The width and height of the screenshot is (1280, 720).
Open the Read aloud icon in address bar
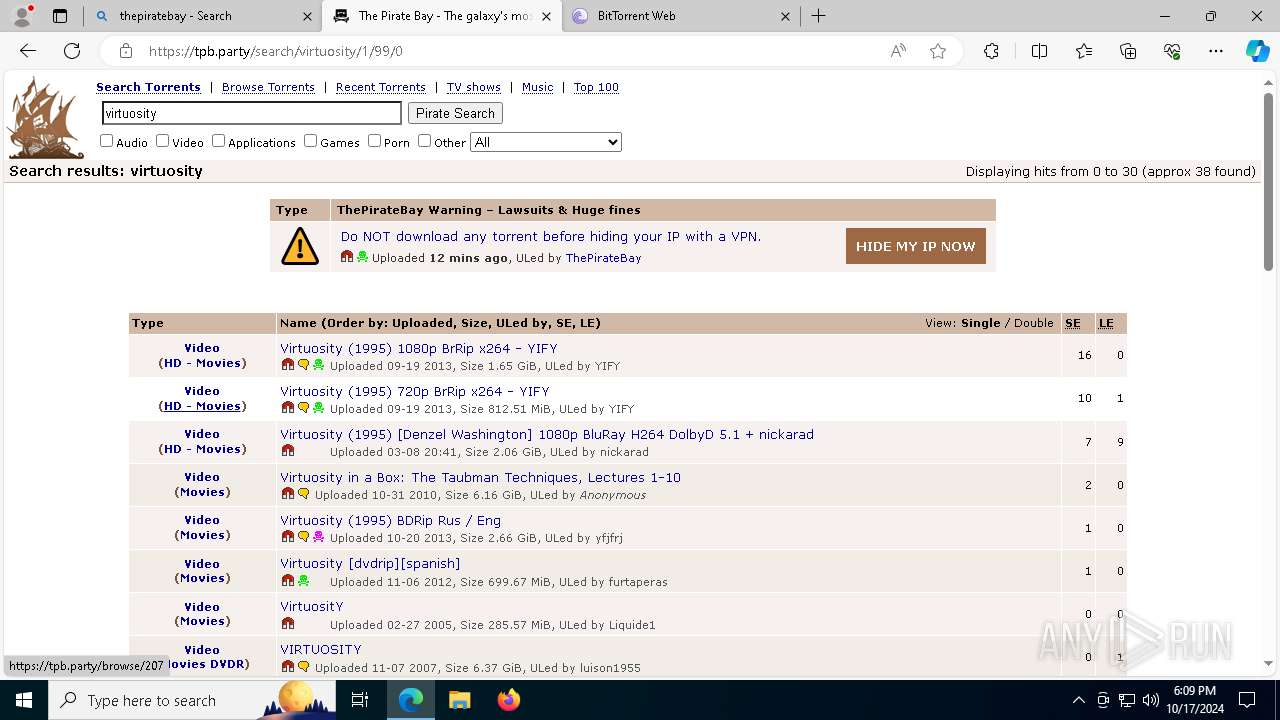(898, 51)
